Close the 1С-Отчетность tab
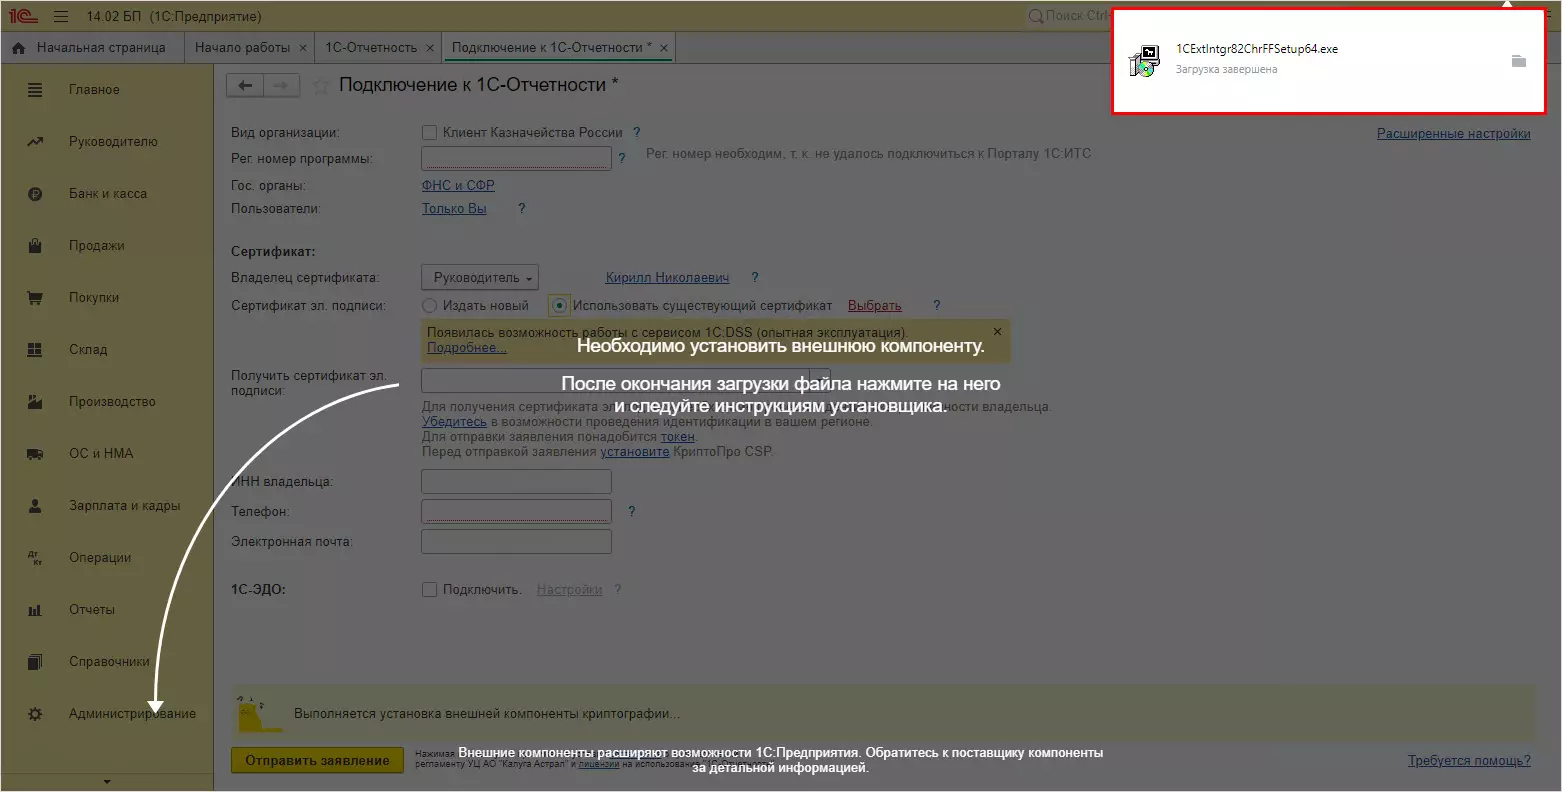The height and width of the screenshot is (792, 1562). (x=430, y=48)
